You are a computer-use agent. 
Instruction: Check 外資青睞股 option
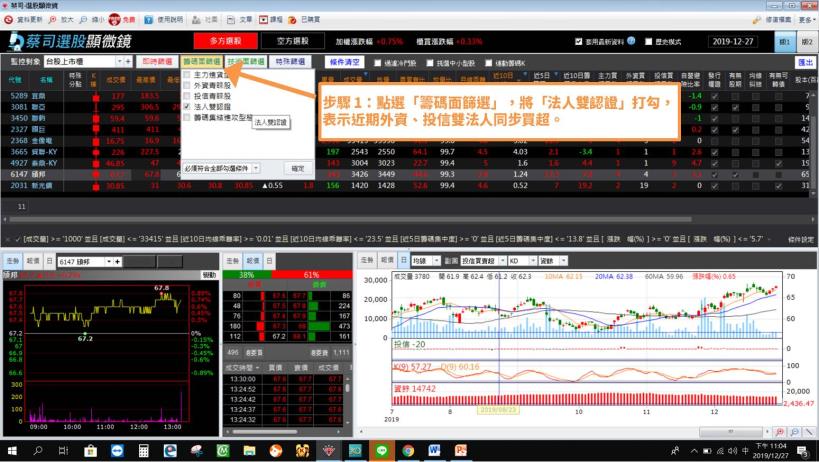coord(186,86)
